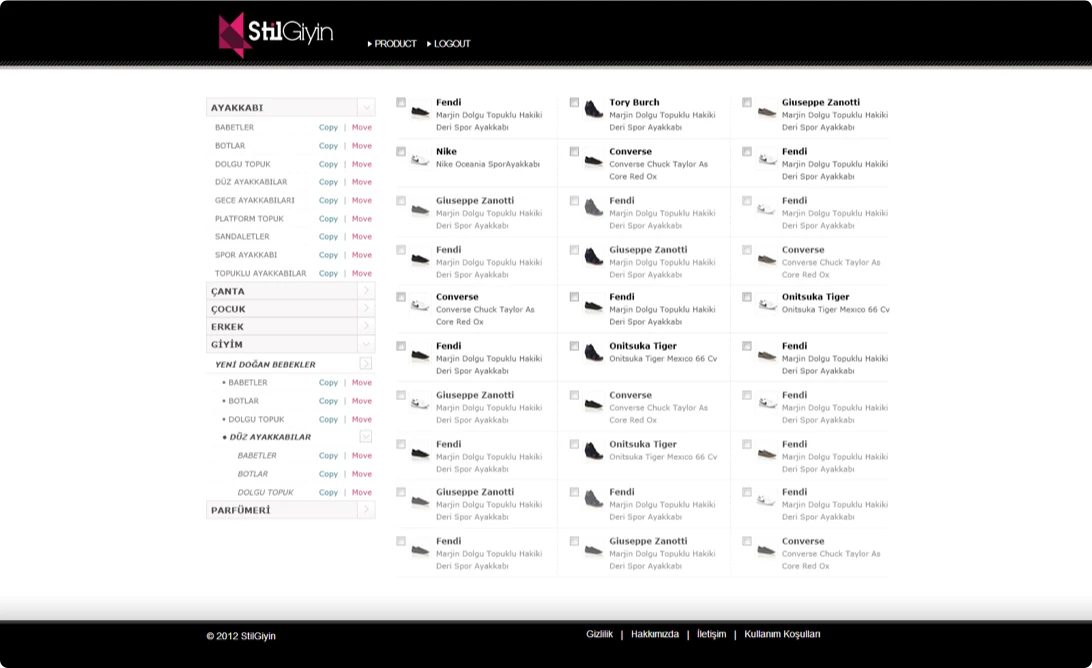The width and height of the screenshot is (1092, 668).
Task: Expand the ERKEK category
Action: coord(366,326)
